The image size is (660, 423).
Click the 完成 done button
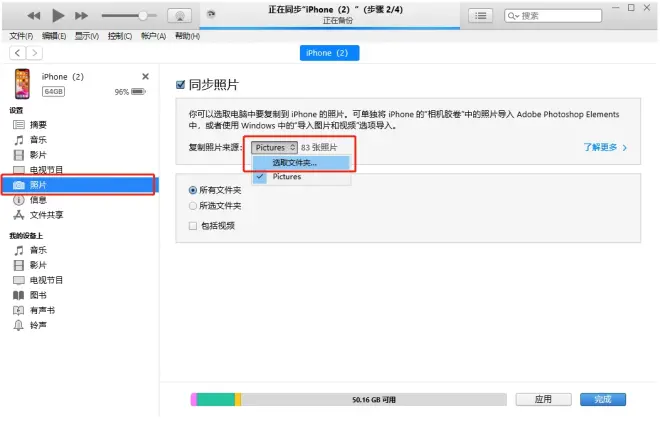(603, 399)
